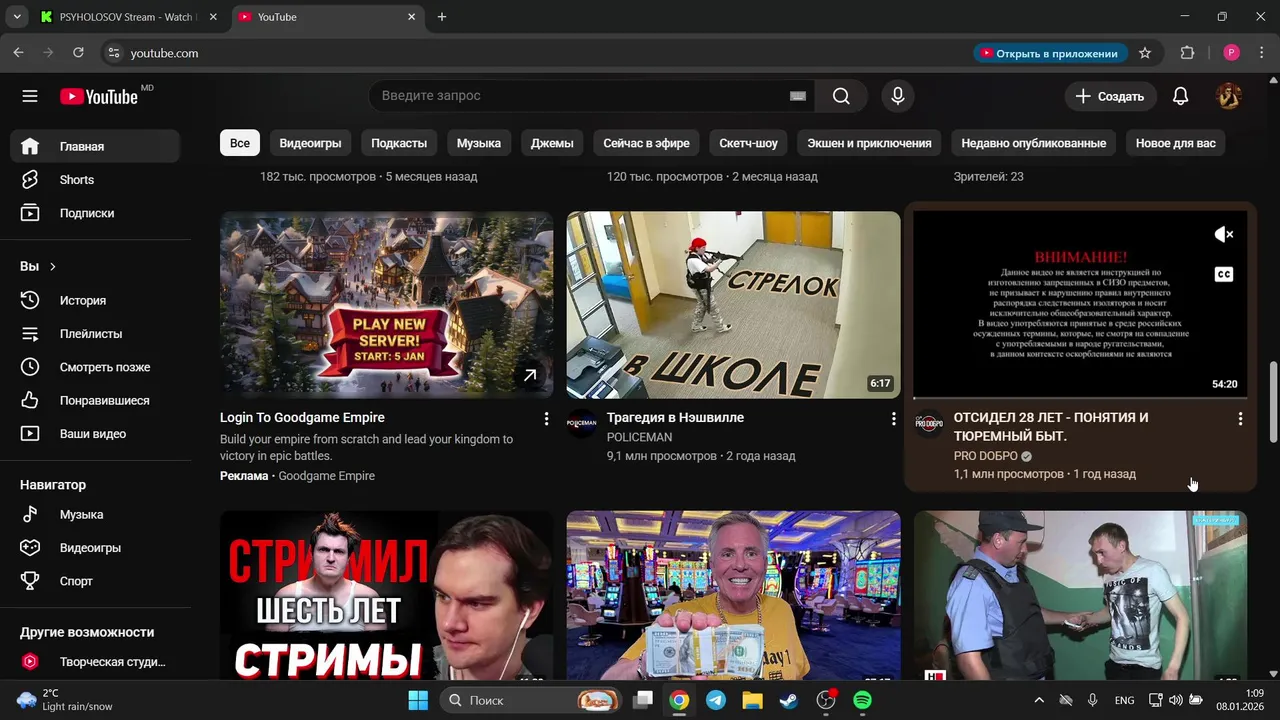Open История in sidebar
This screenshot has width=1280, height=720.
point(95,300)
